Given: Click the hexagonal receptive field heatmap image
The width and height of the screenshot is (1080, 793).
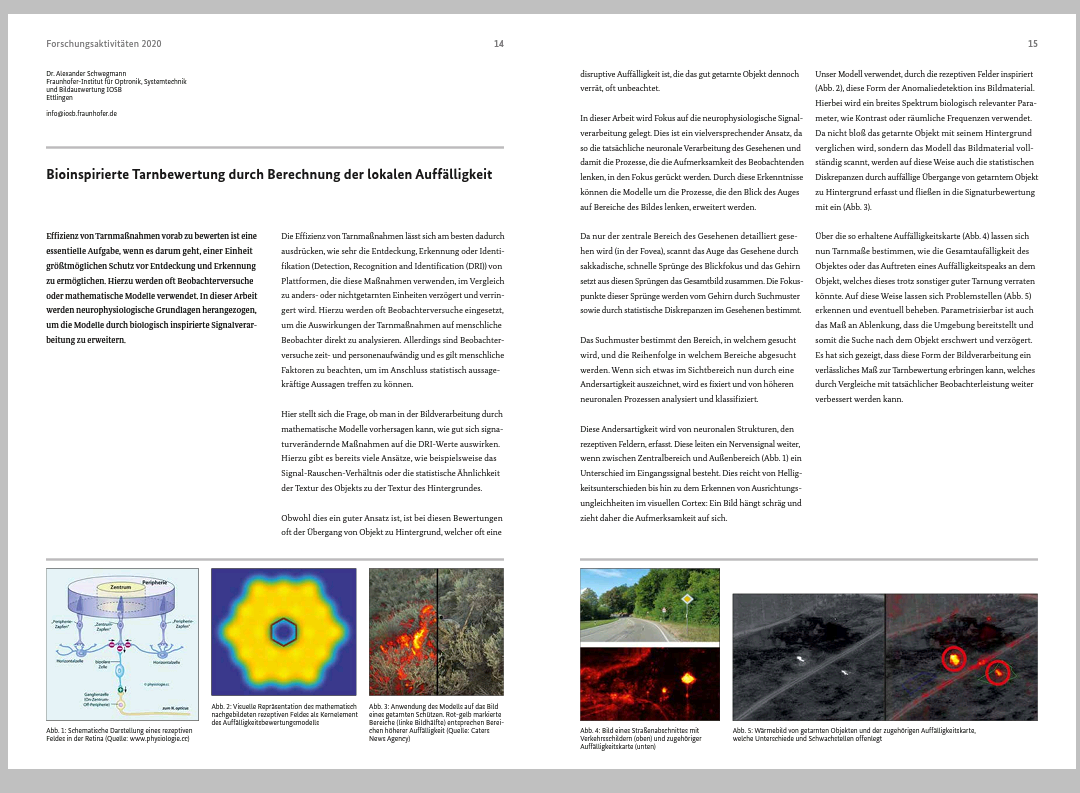Looking at the screenshot, I should coord(284,632).
